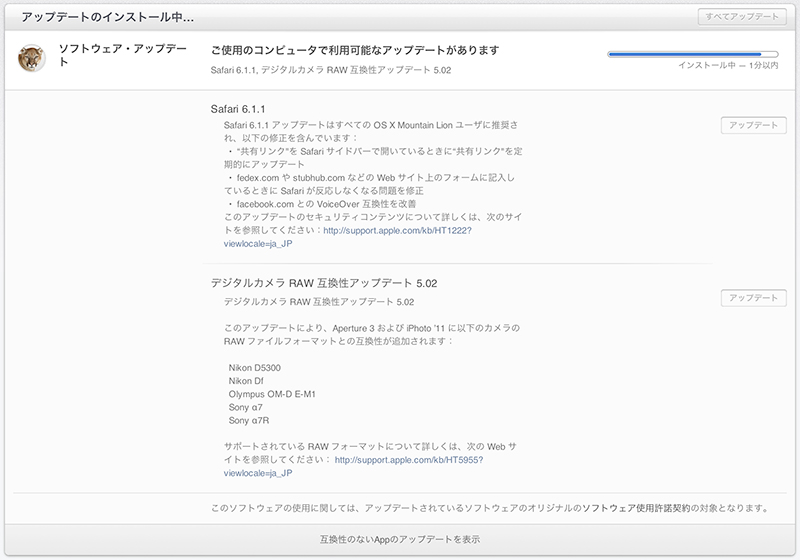Image resolution: width=800 pixels, height=560 pixels.
Task: Click デジタルカメラ RAW 互換性アップデート 5.02 heading
Action: [324, 284]
